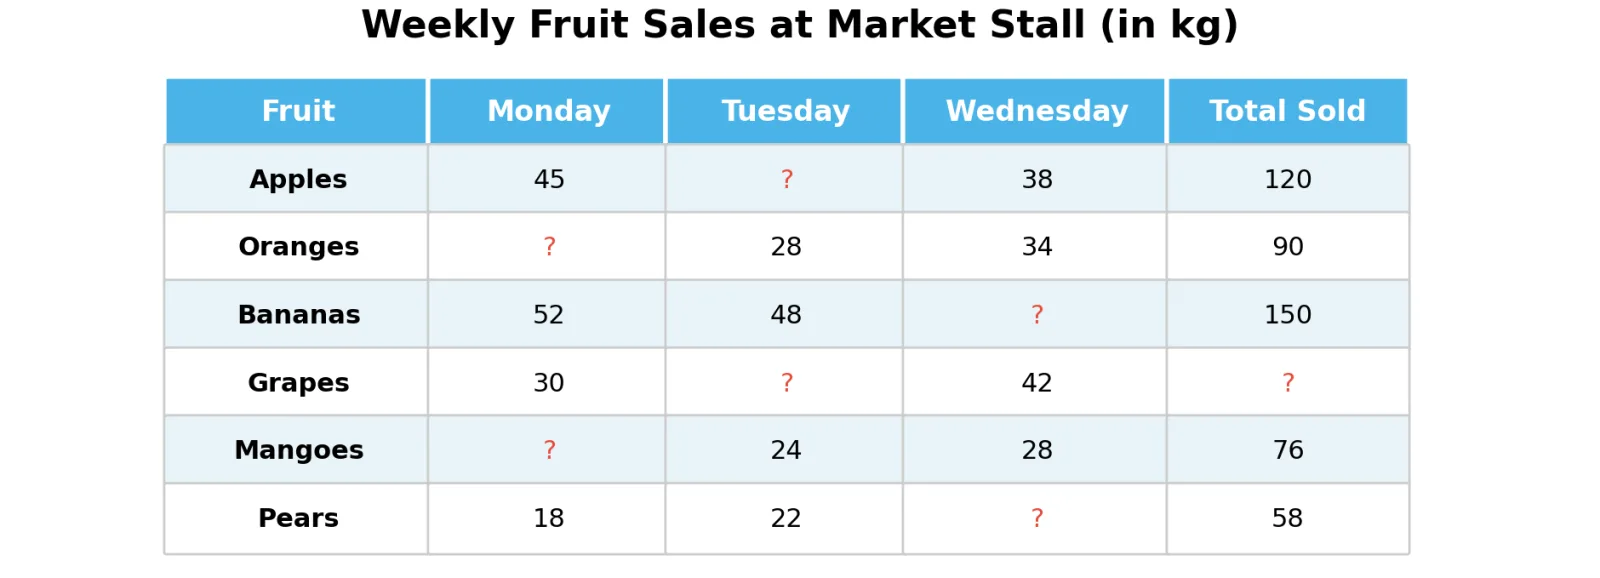The image size is (1600, 578).
Task: Click the Apples row label
Action: coord(298,179)
